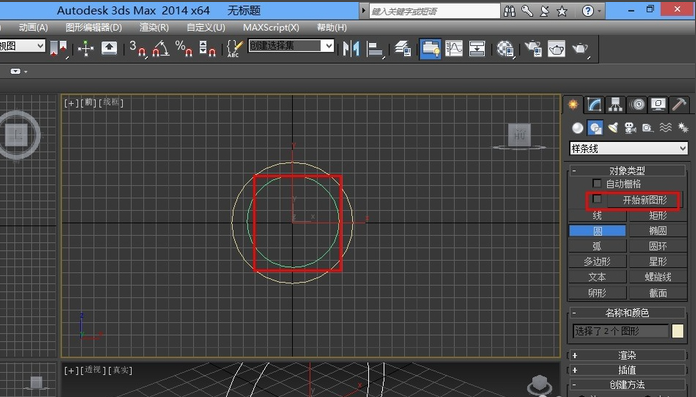Open the Schematic View icon

tap(477, 48)
